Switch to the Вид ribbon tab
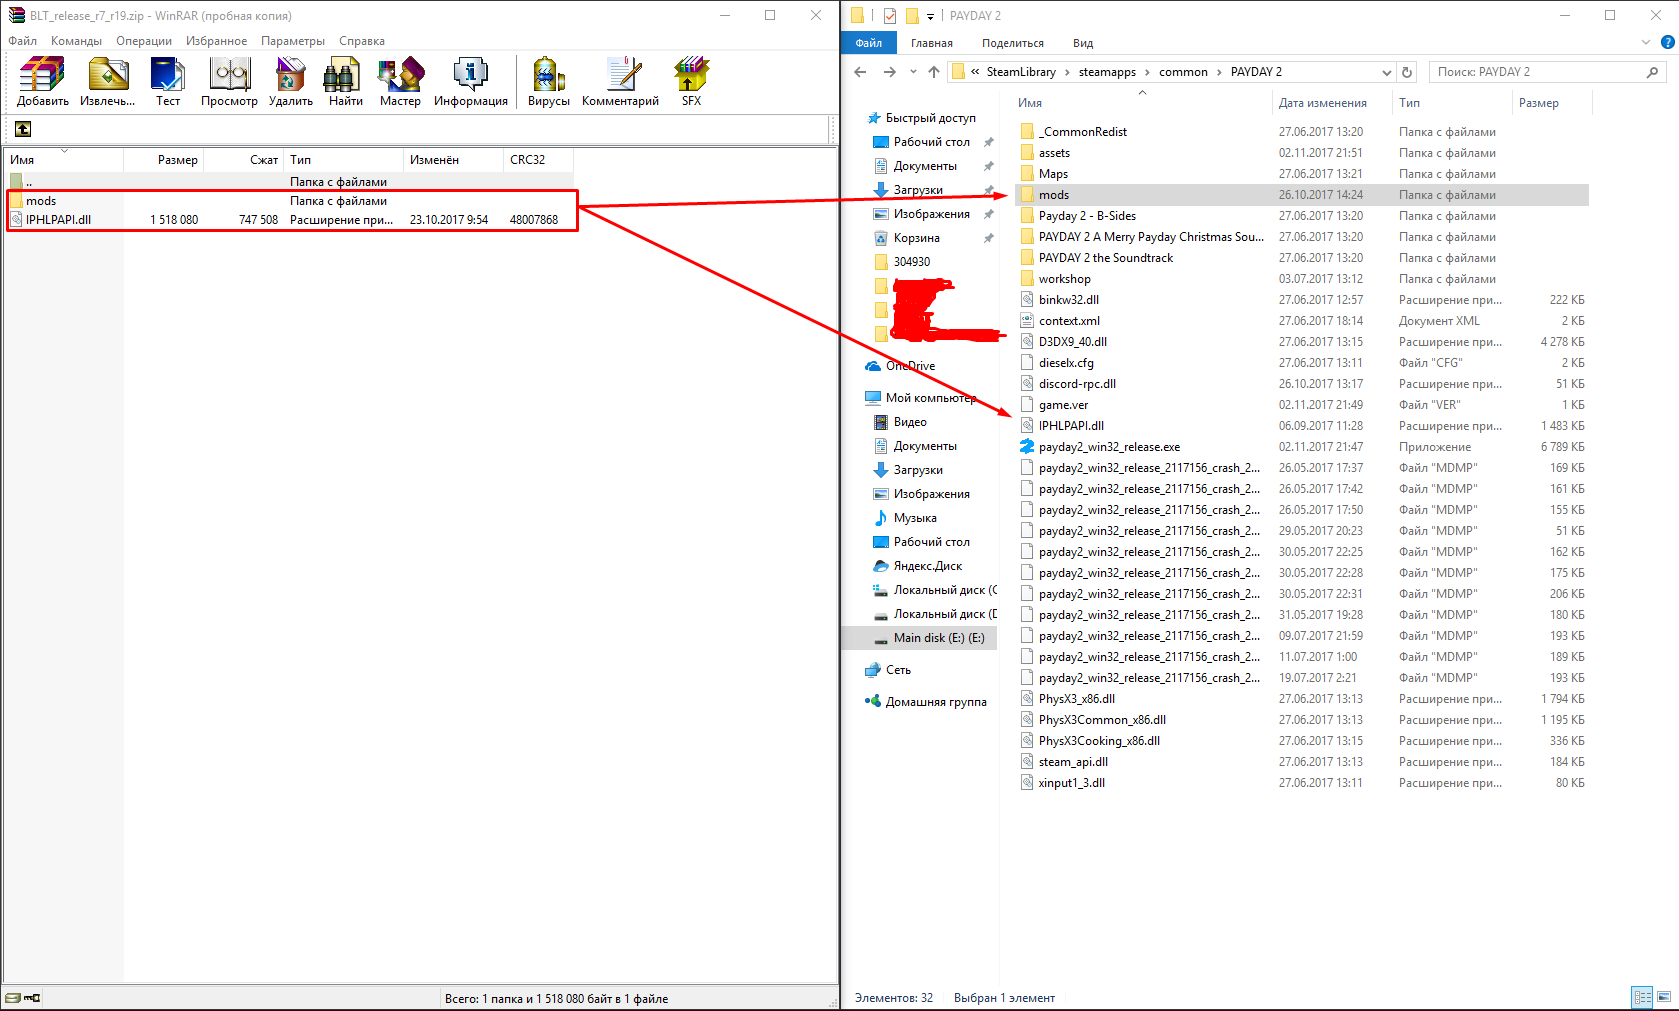 tap(1083, 43)
